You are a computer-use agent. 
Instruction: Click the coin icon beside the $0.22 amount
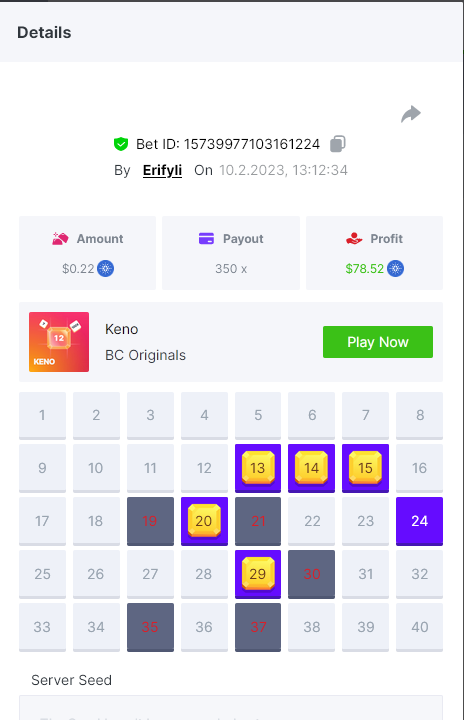106,269
